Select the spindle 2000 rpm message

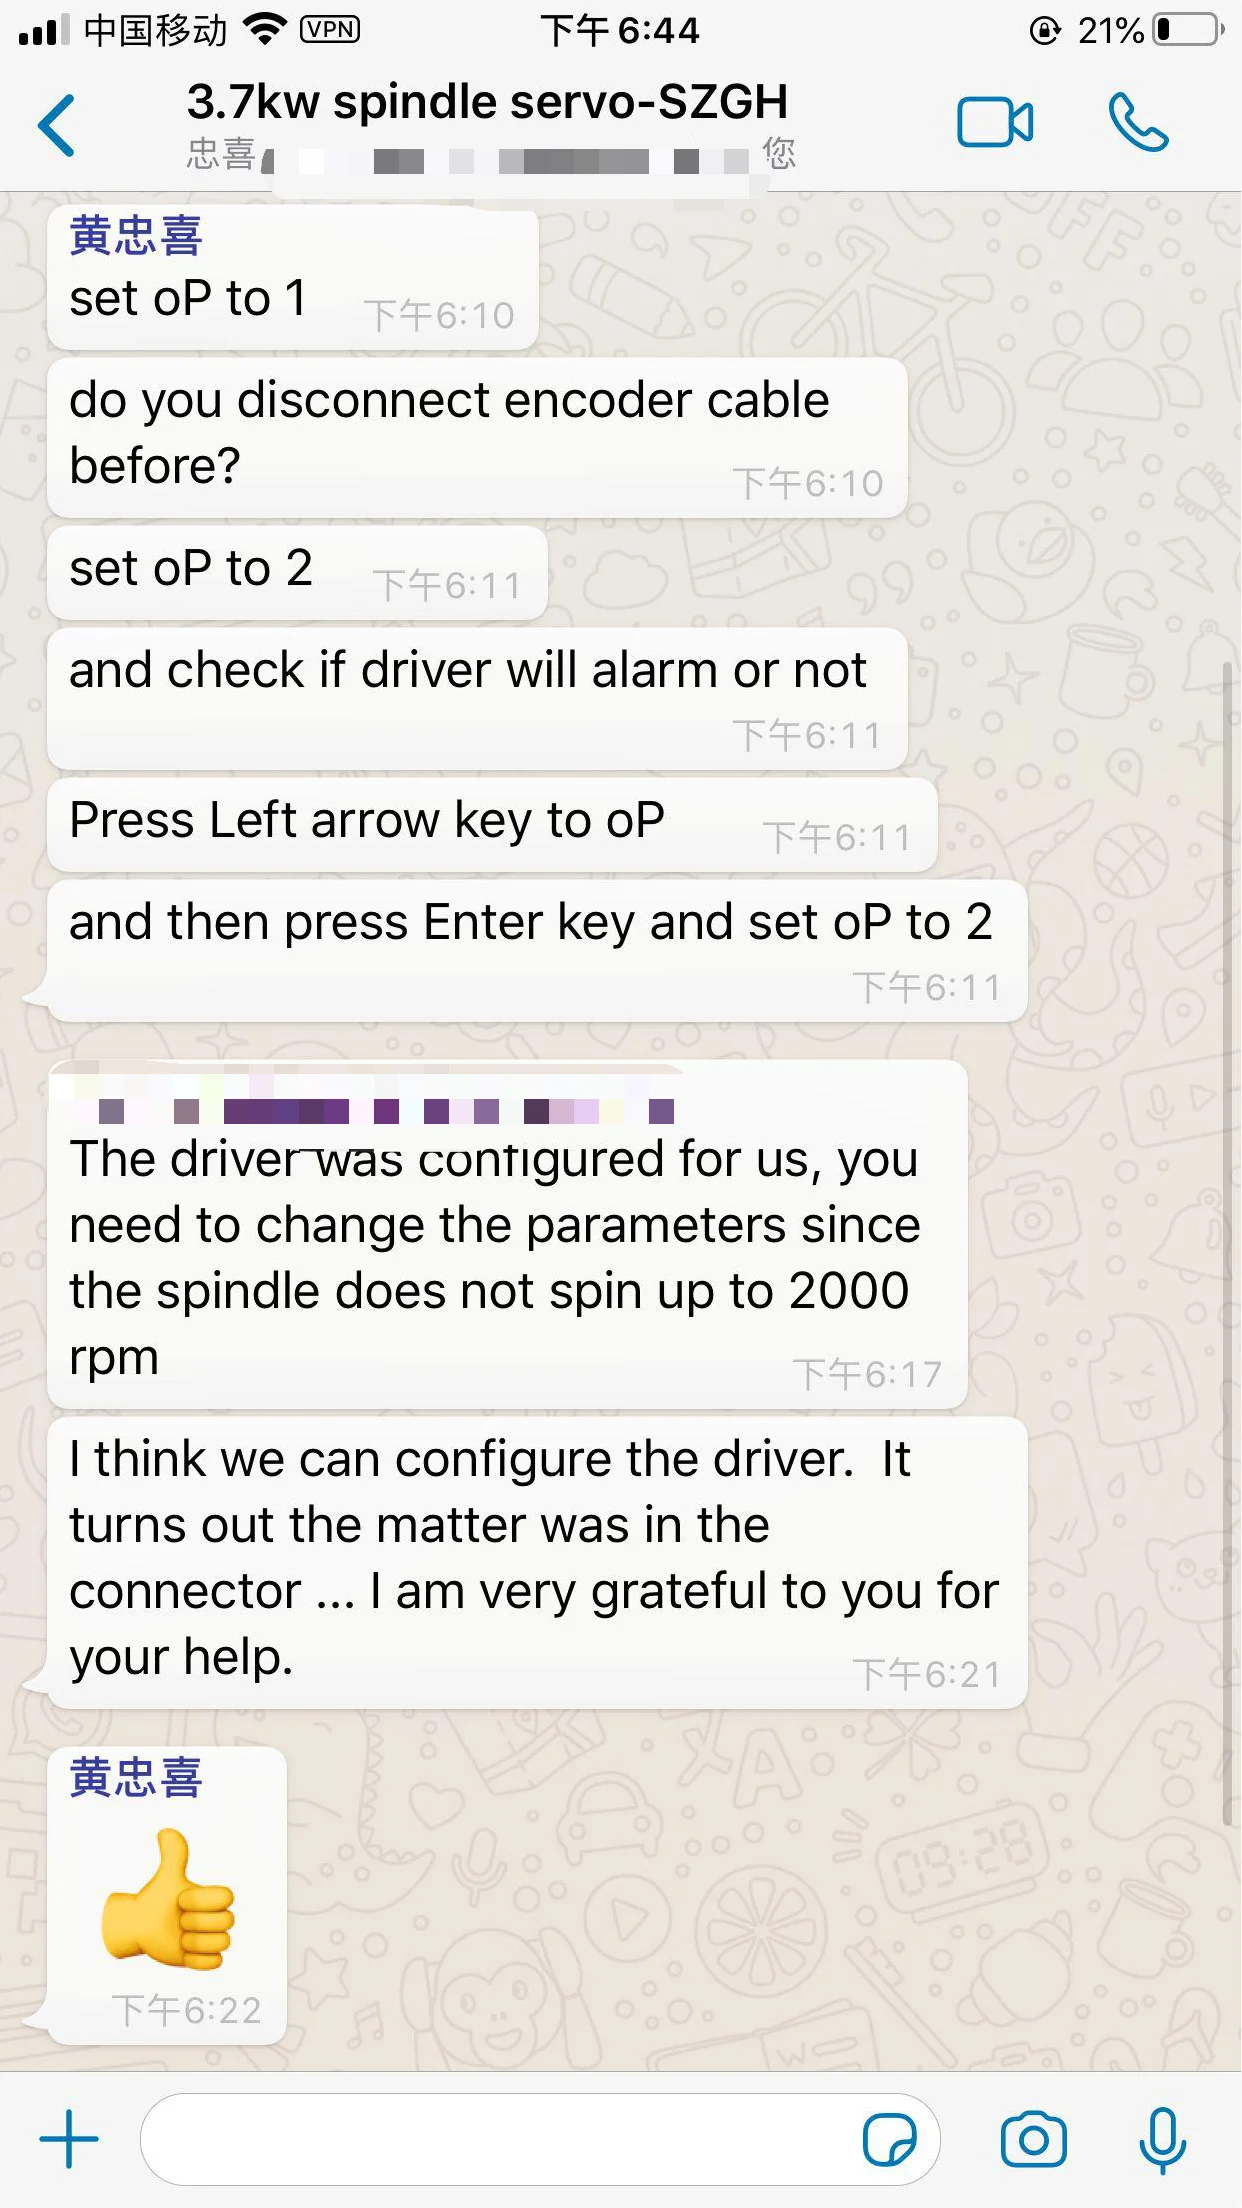point(507,1235)
